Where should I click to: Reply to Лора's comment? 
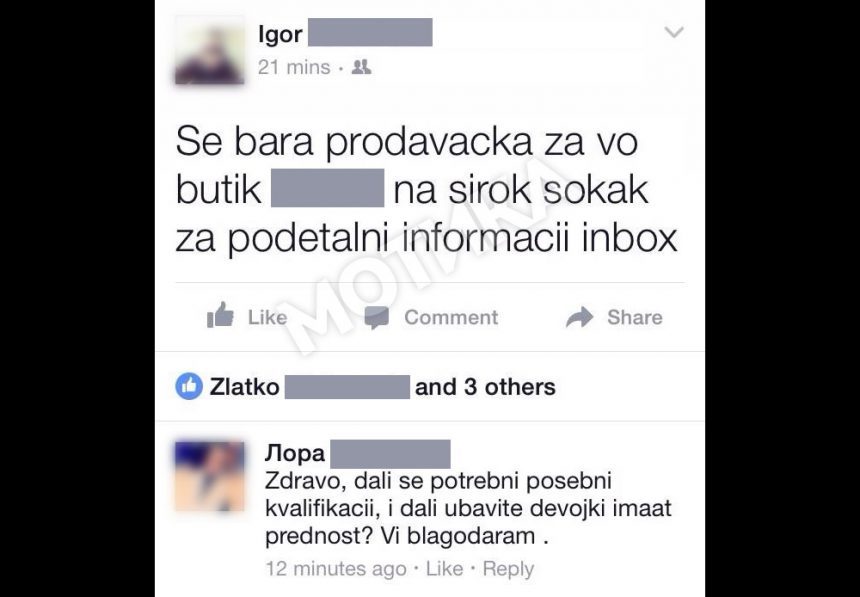(508, 570)
